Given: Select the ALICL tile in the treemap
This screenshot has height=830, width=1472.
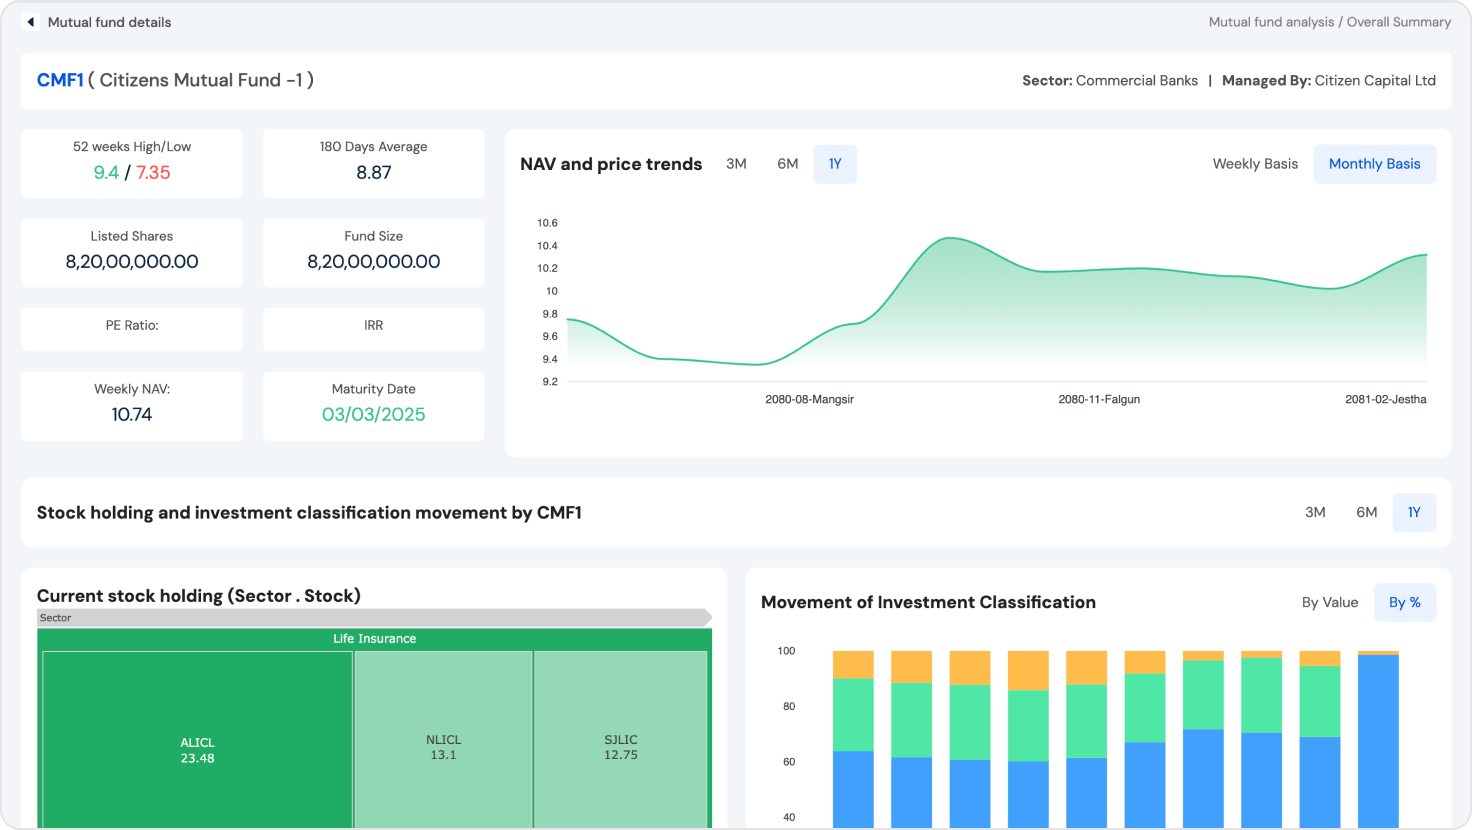Looking at the screenshot, I should 197,750.
